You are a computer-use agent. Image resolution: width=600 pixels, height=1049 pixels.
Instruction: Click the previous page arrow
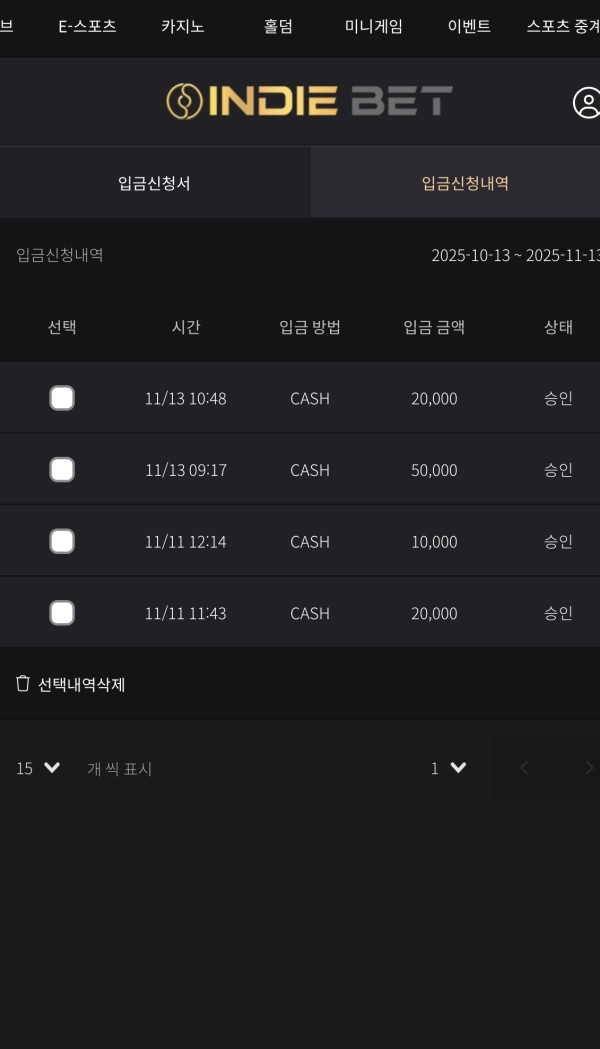(523, 768)
